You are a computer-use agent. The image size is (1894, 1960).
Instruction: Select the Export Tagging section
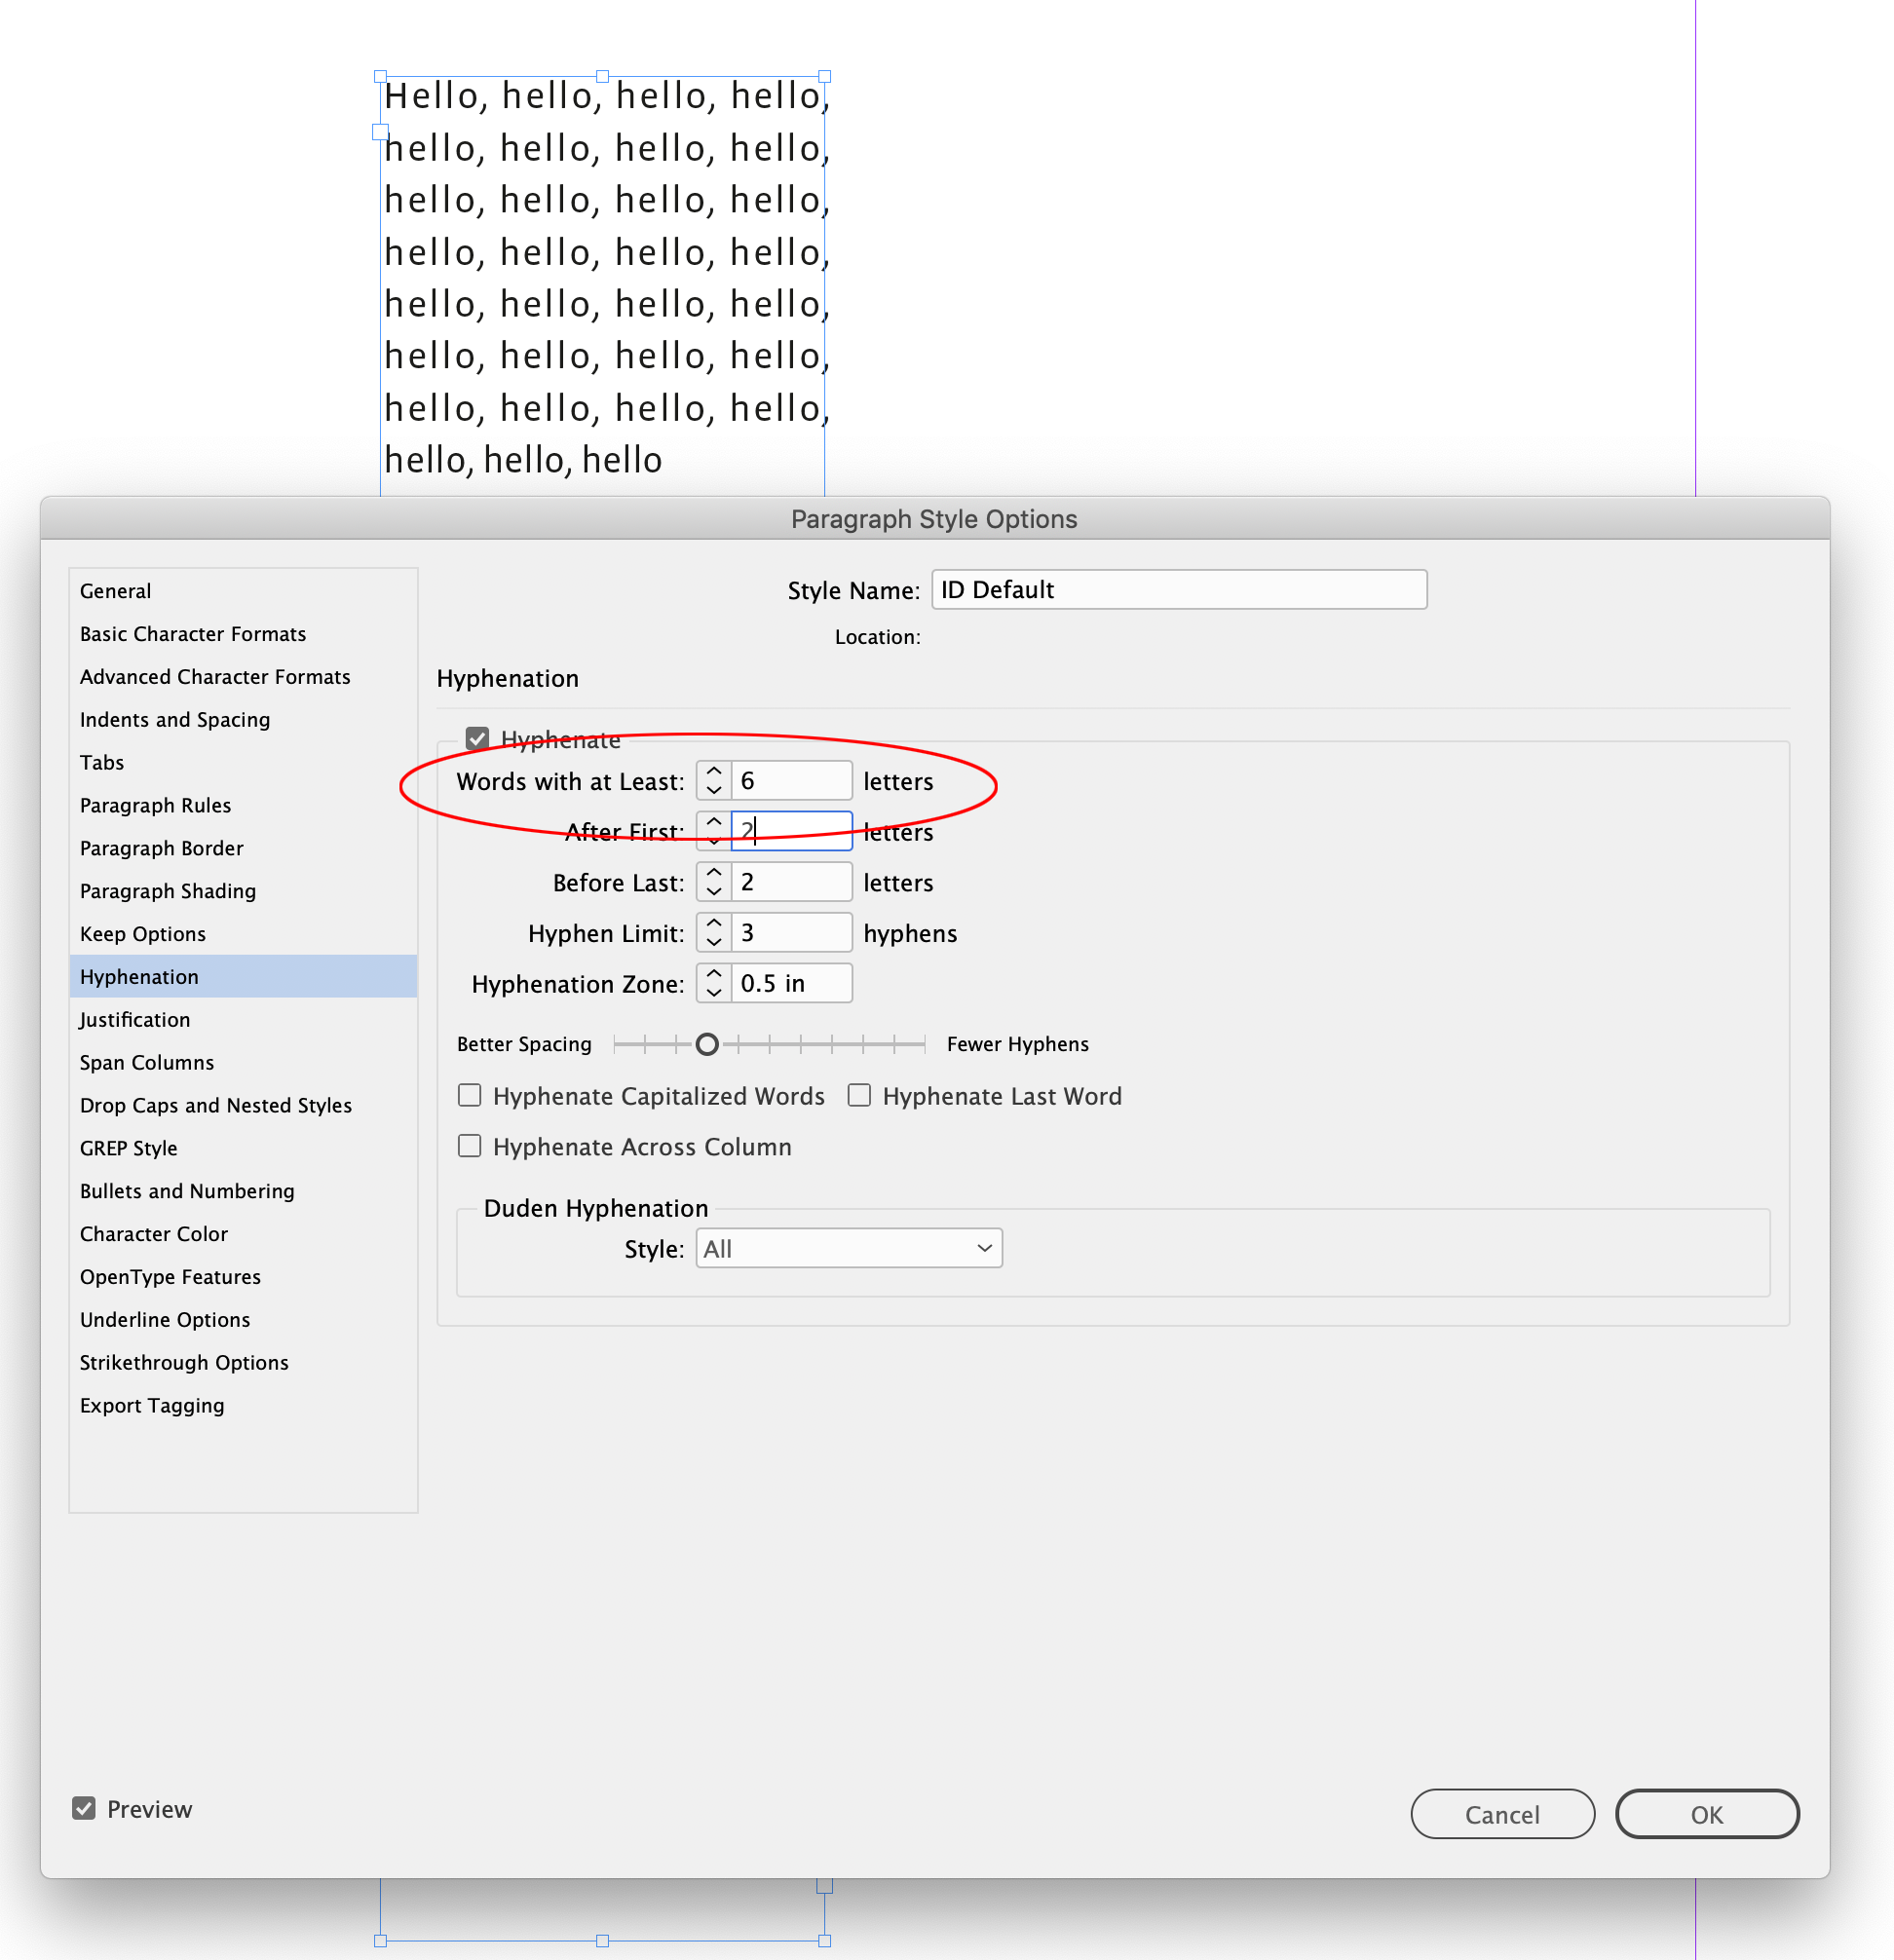coord(152,1405)
